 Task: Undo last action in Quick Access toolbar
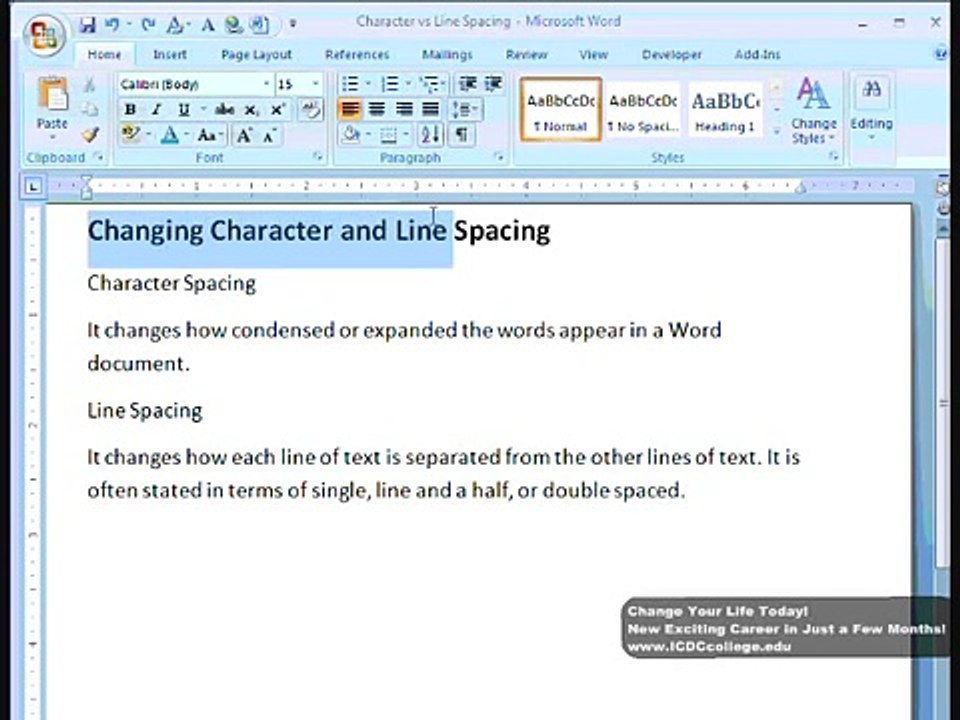point(112,24)
